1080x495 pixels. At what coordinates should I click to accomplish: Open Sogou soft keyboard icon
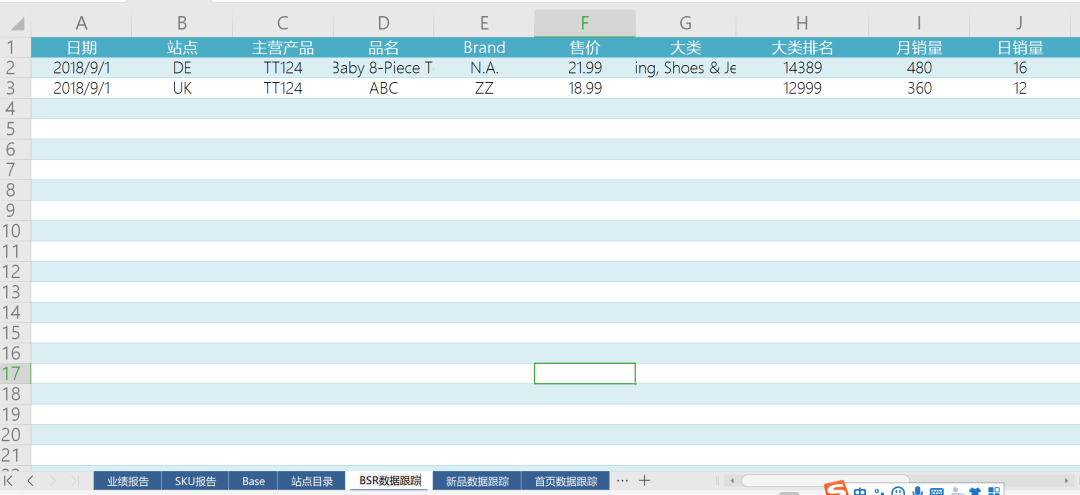point(937,490)
